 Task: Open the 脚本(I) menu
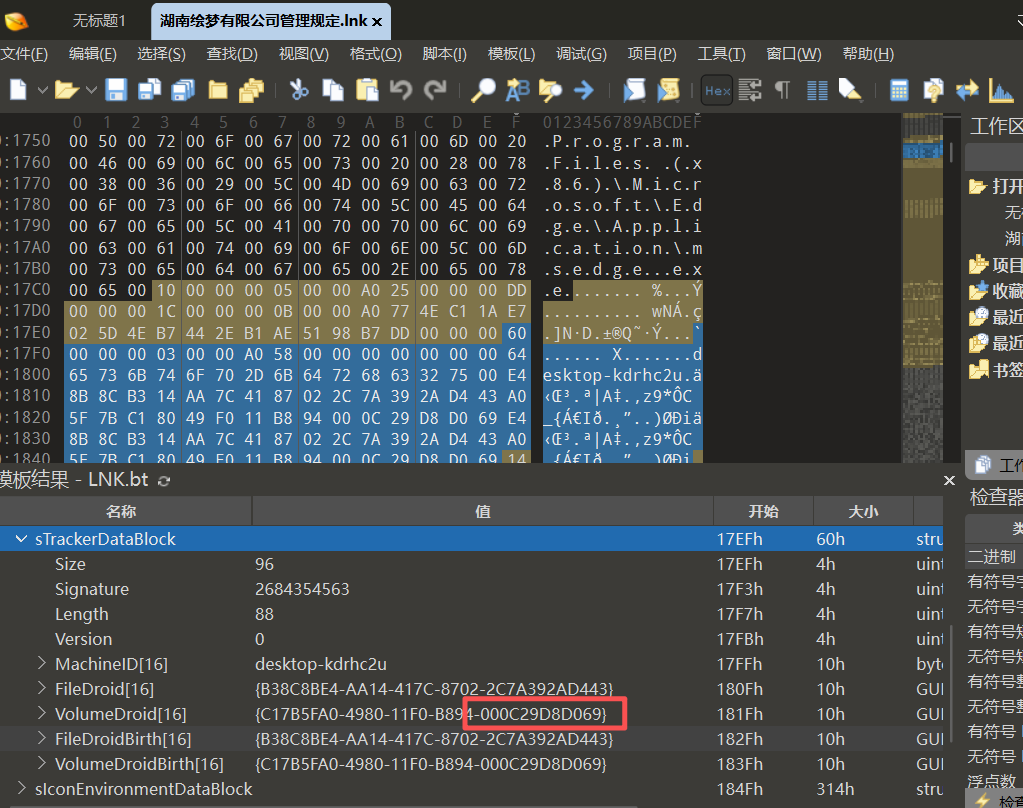444,54
